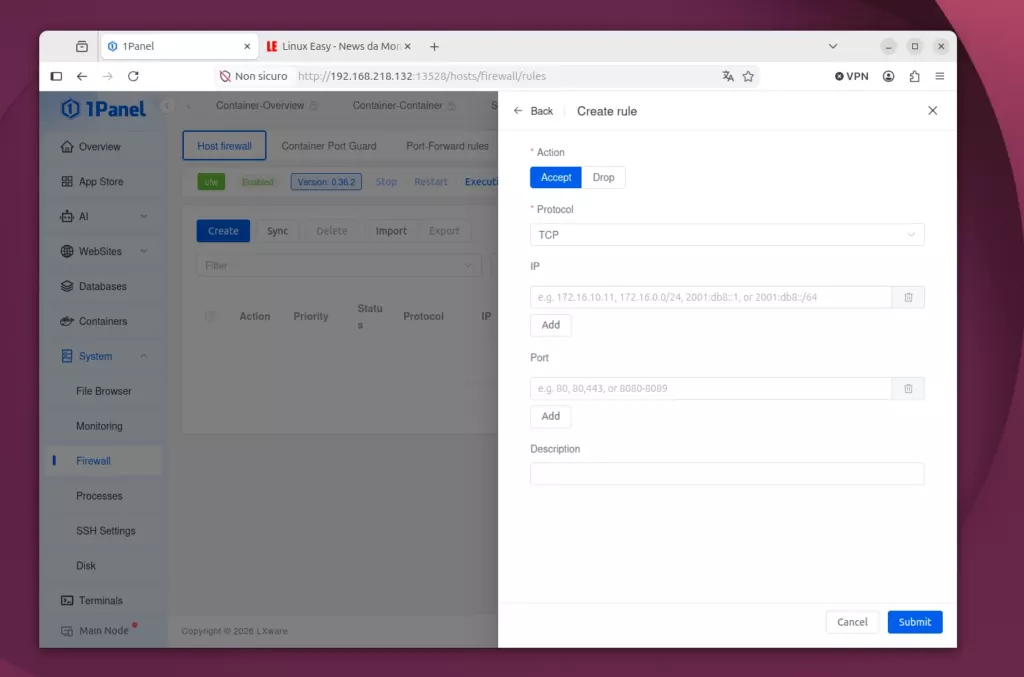
Task: Click the 1Panel logo
Action: coord(103,109)
